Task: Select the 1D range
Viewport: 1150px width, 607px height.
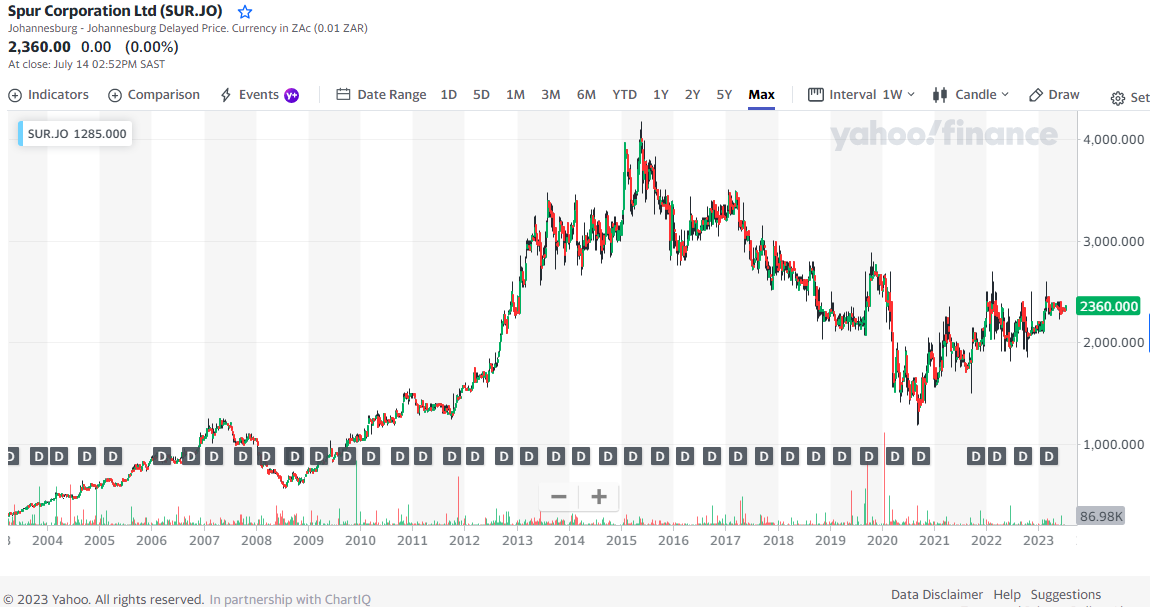Action: pyautogui.click(x=449, y=95)
